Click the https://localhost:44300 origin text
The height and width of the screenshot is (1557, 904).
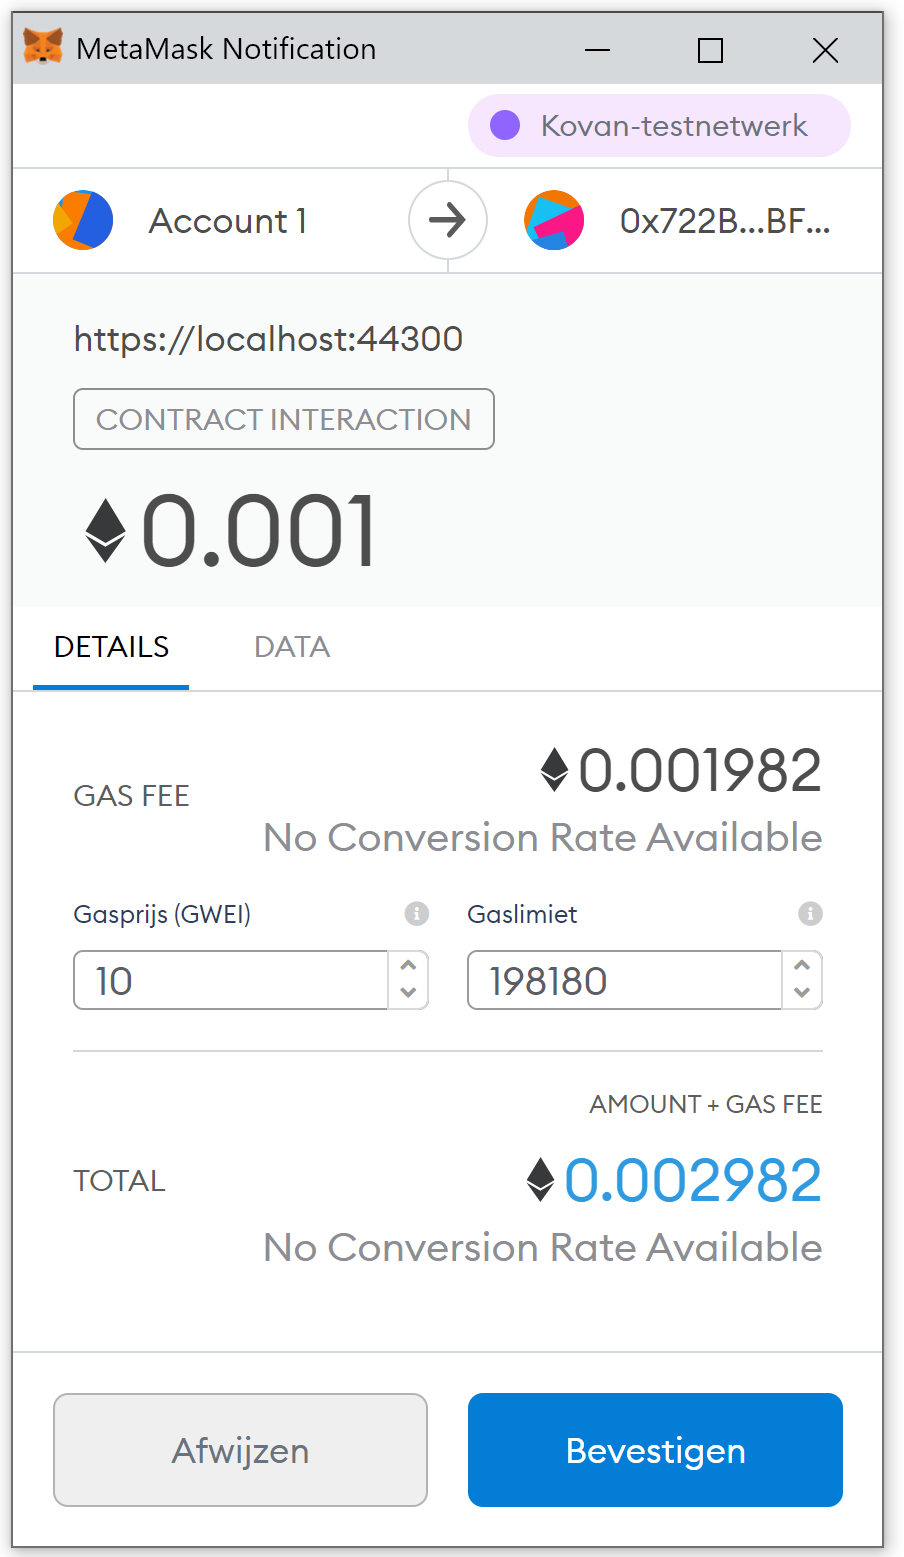(x=268, y=339)
